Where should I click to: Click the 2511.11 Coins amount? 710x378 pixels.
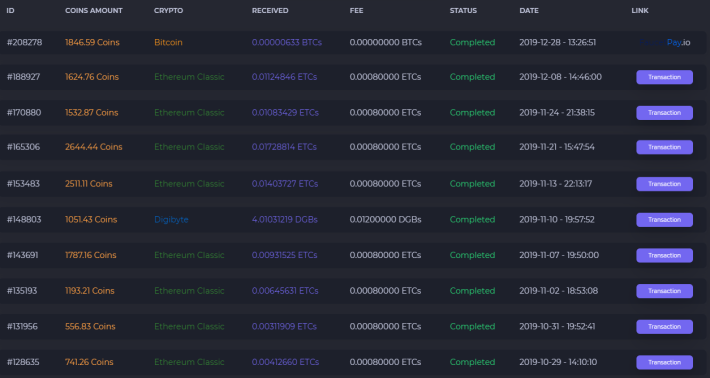coord(89,184)
